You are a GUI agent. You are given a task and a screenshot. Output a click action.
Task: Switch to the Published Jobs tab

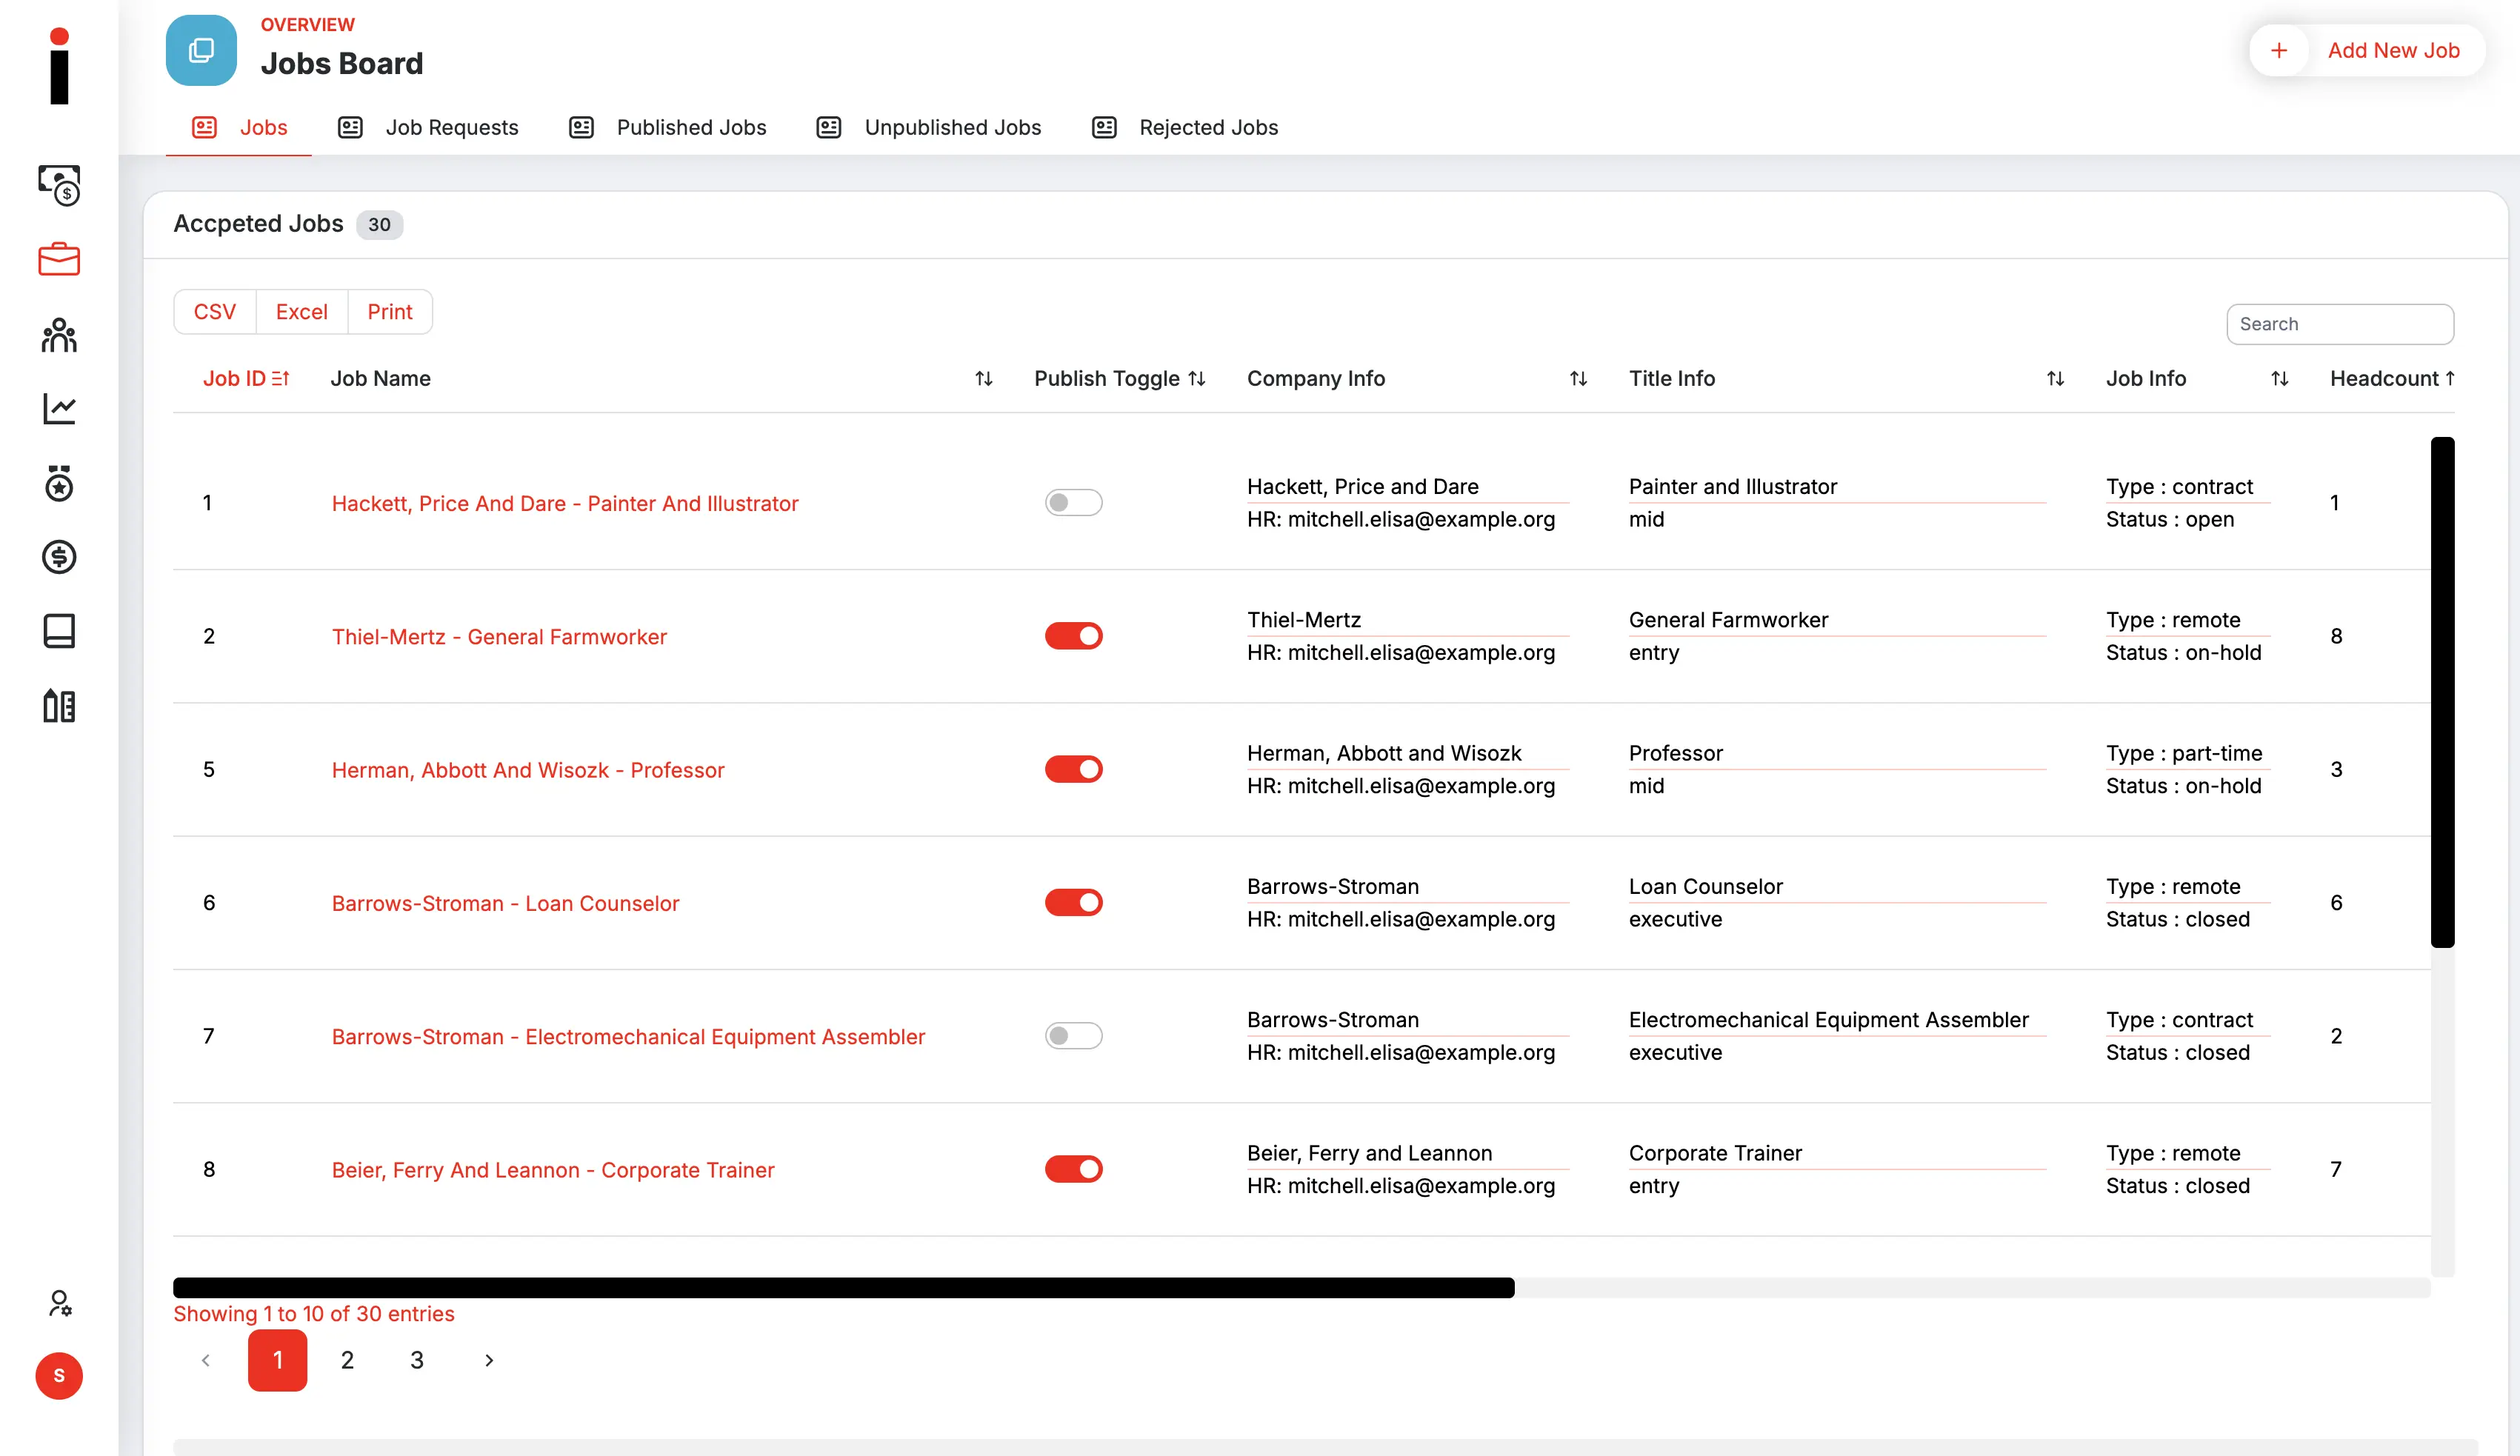click(667, 127)
